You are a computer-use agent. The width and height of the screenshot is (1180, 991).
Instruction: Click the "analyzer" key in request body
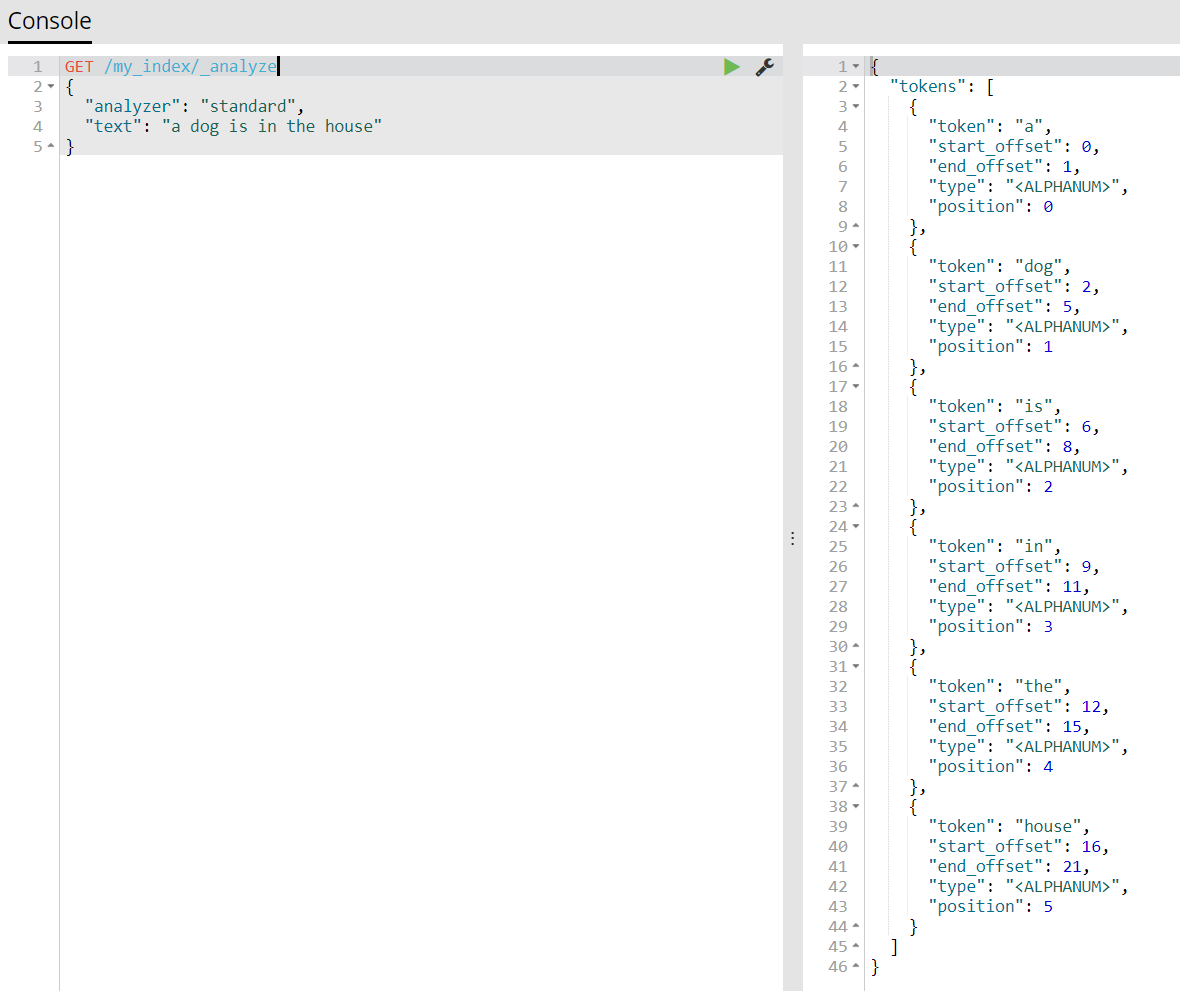[x=132, y=107]
